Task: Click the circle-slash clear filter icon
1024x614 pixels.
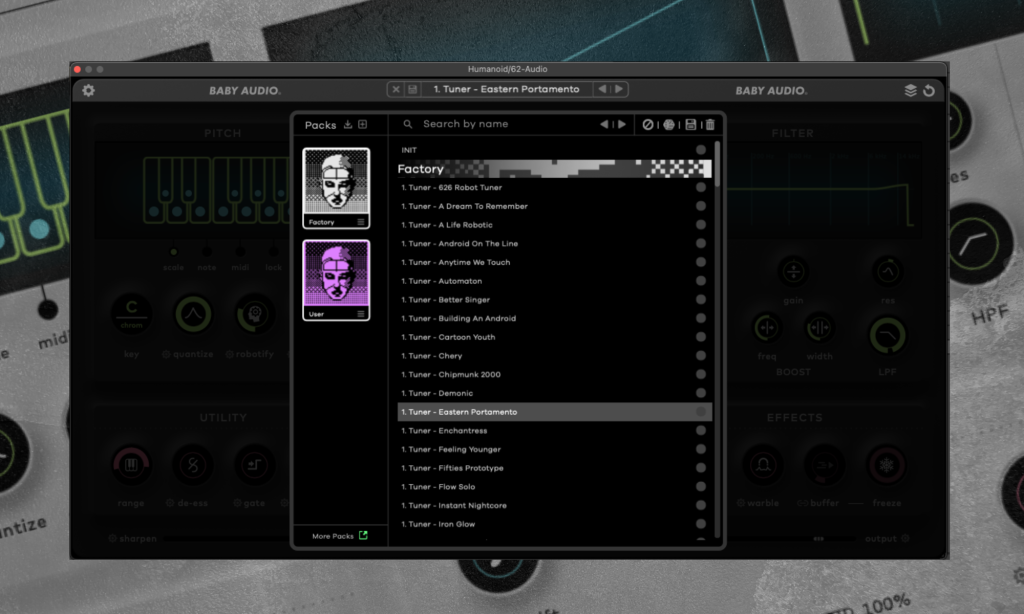Action: point(648,125)
